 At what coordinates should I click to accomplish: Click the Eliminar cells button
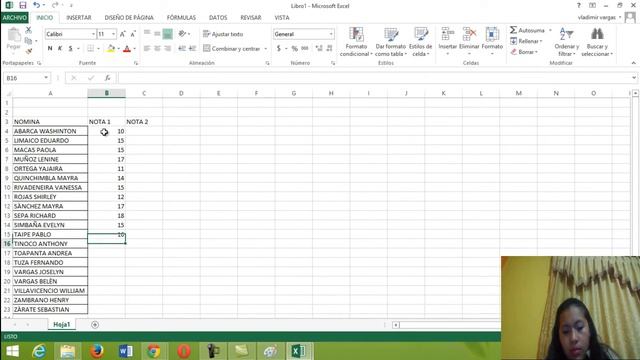click(469, 42)
